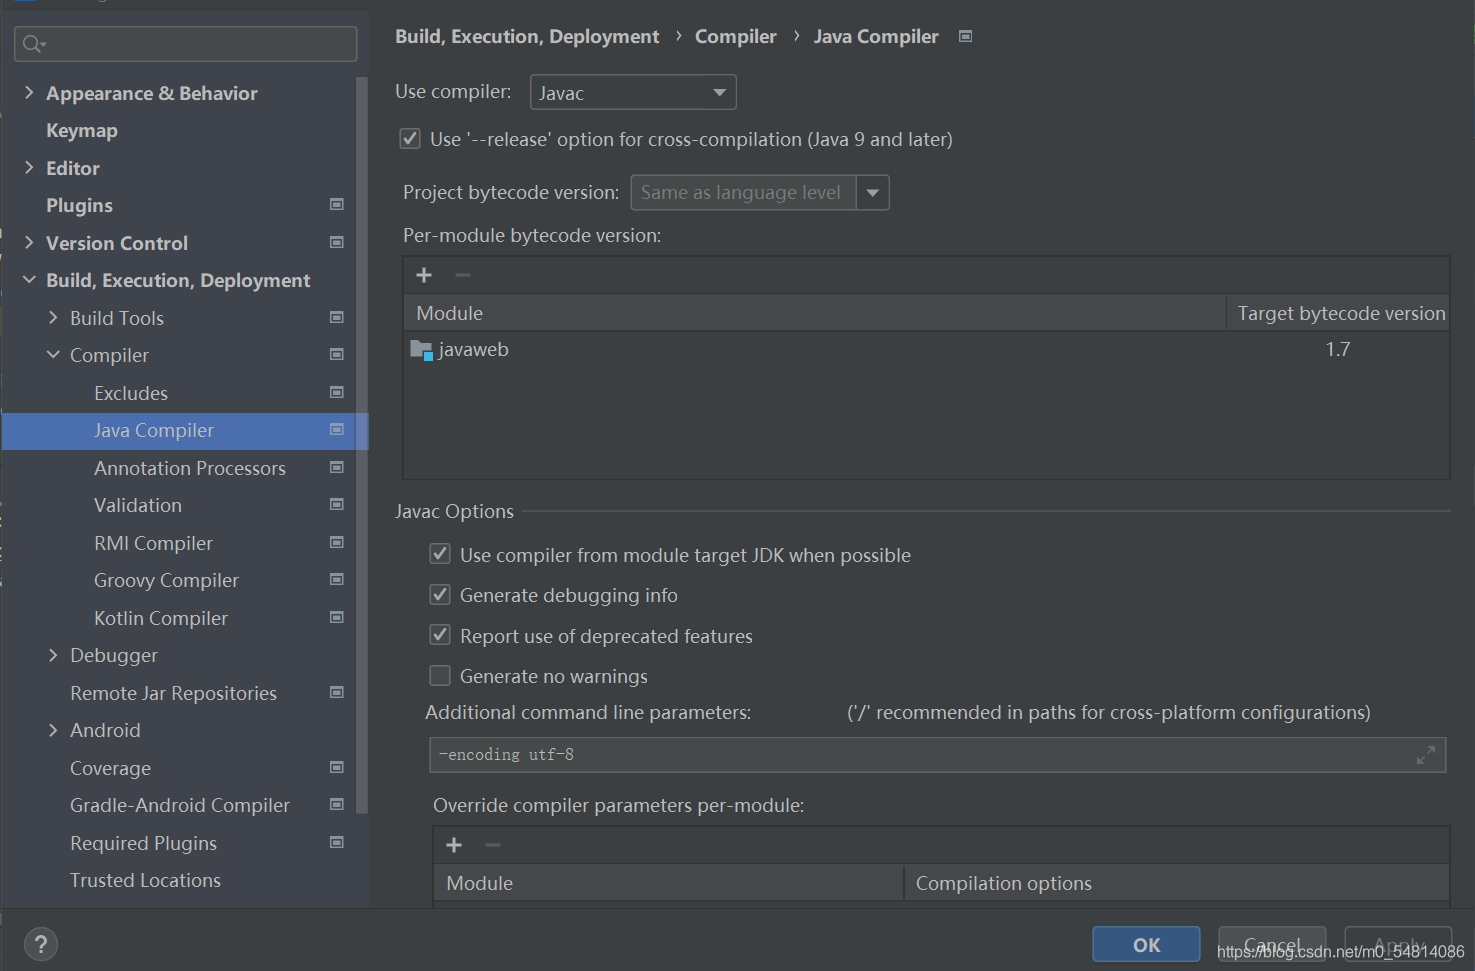Click the remove module bytecode version minus icon

click(462, 275)
